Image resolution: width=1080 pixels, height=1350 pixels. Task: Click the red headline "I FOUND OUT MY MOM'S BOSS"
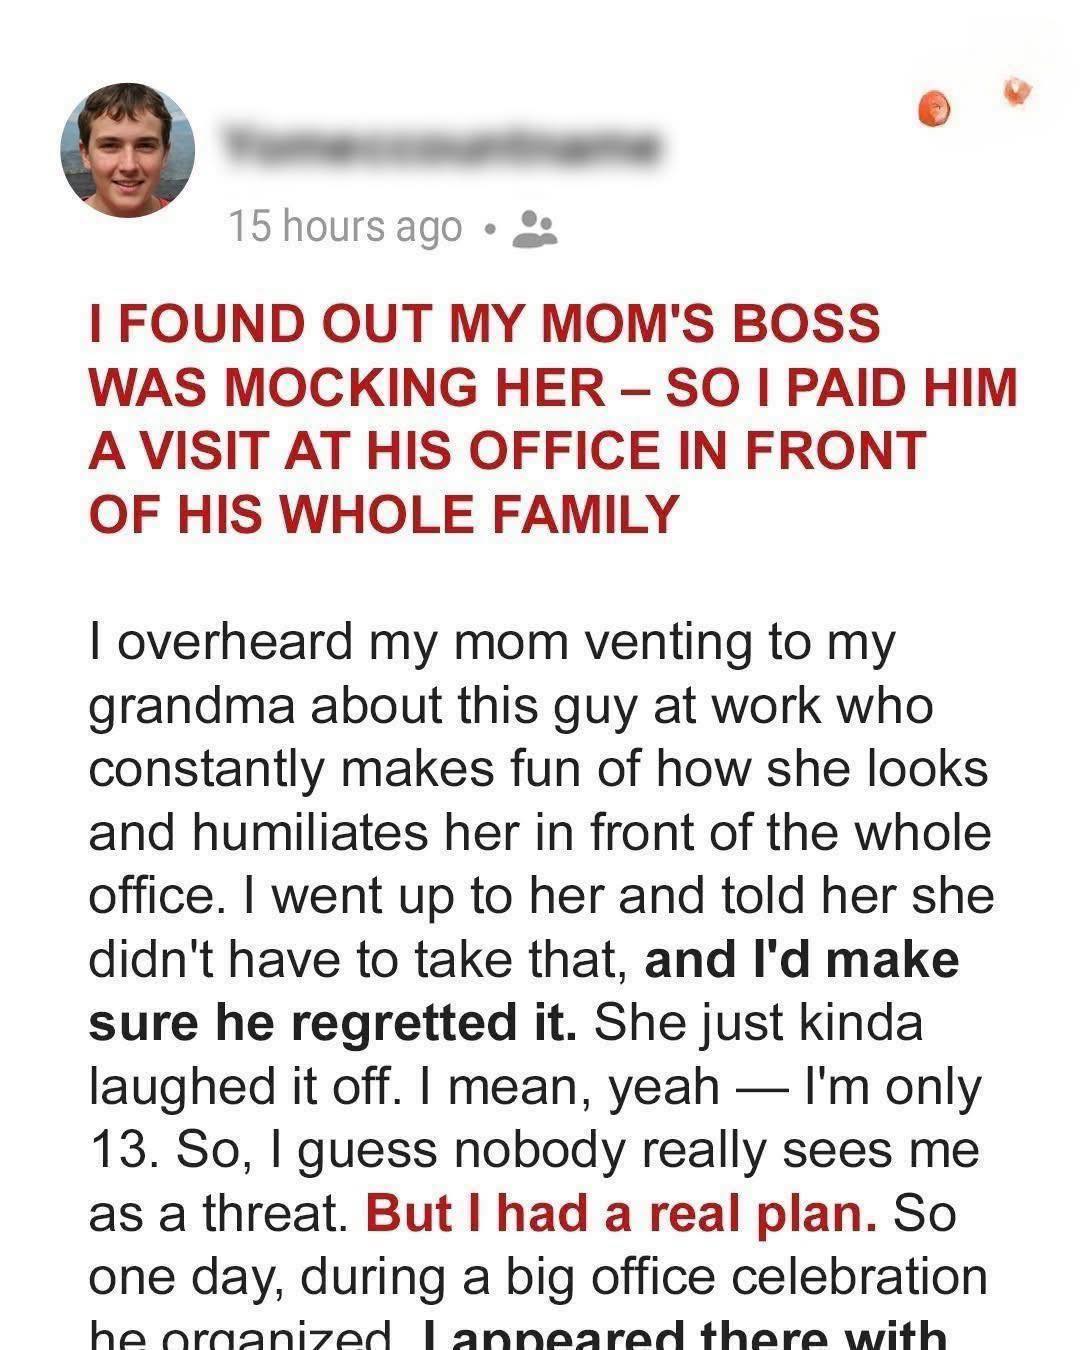tap(484, 324)
